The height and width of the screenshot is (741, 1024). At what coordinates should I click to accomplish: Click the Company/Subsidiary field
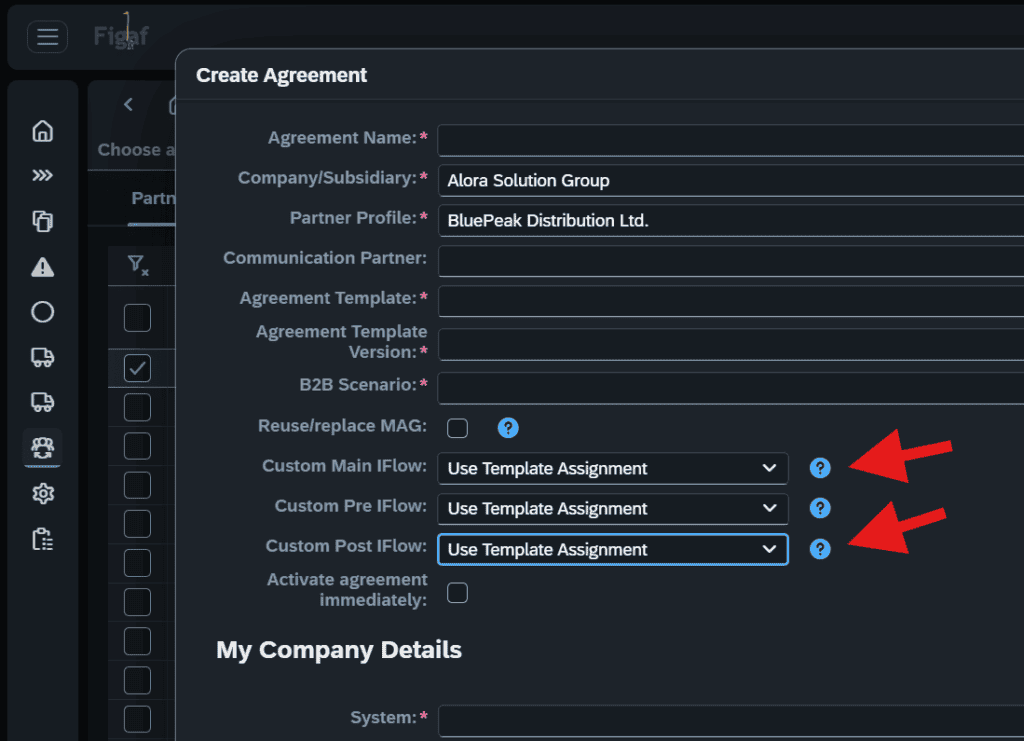731,180
